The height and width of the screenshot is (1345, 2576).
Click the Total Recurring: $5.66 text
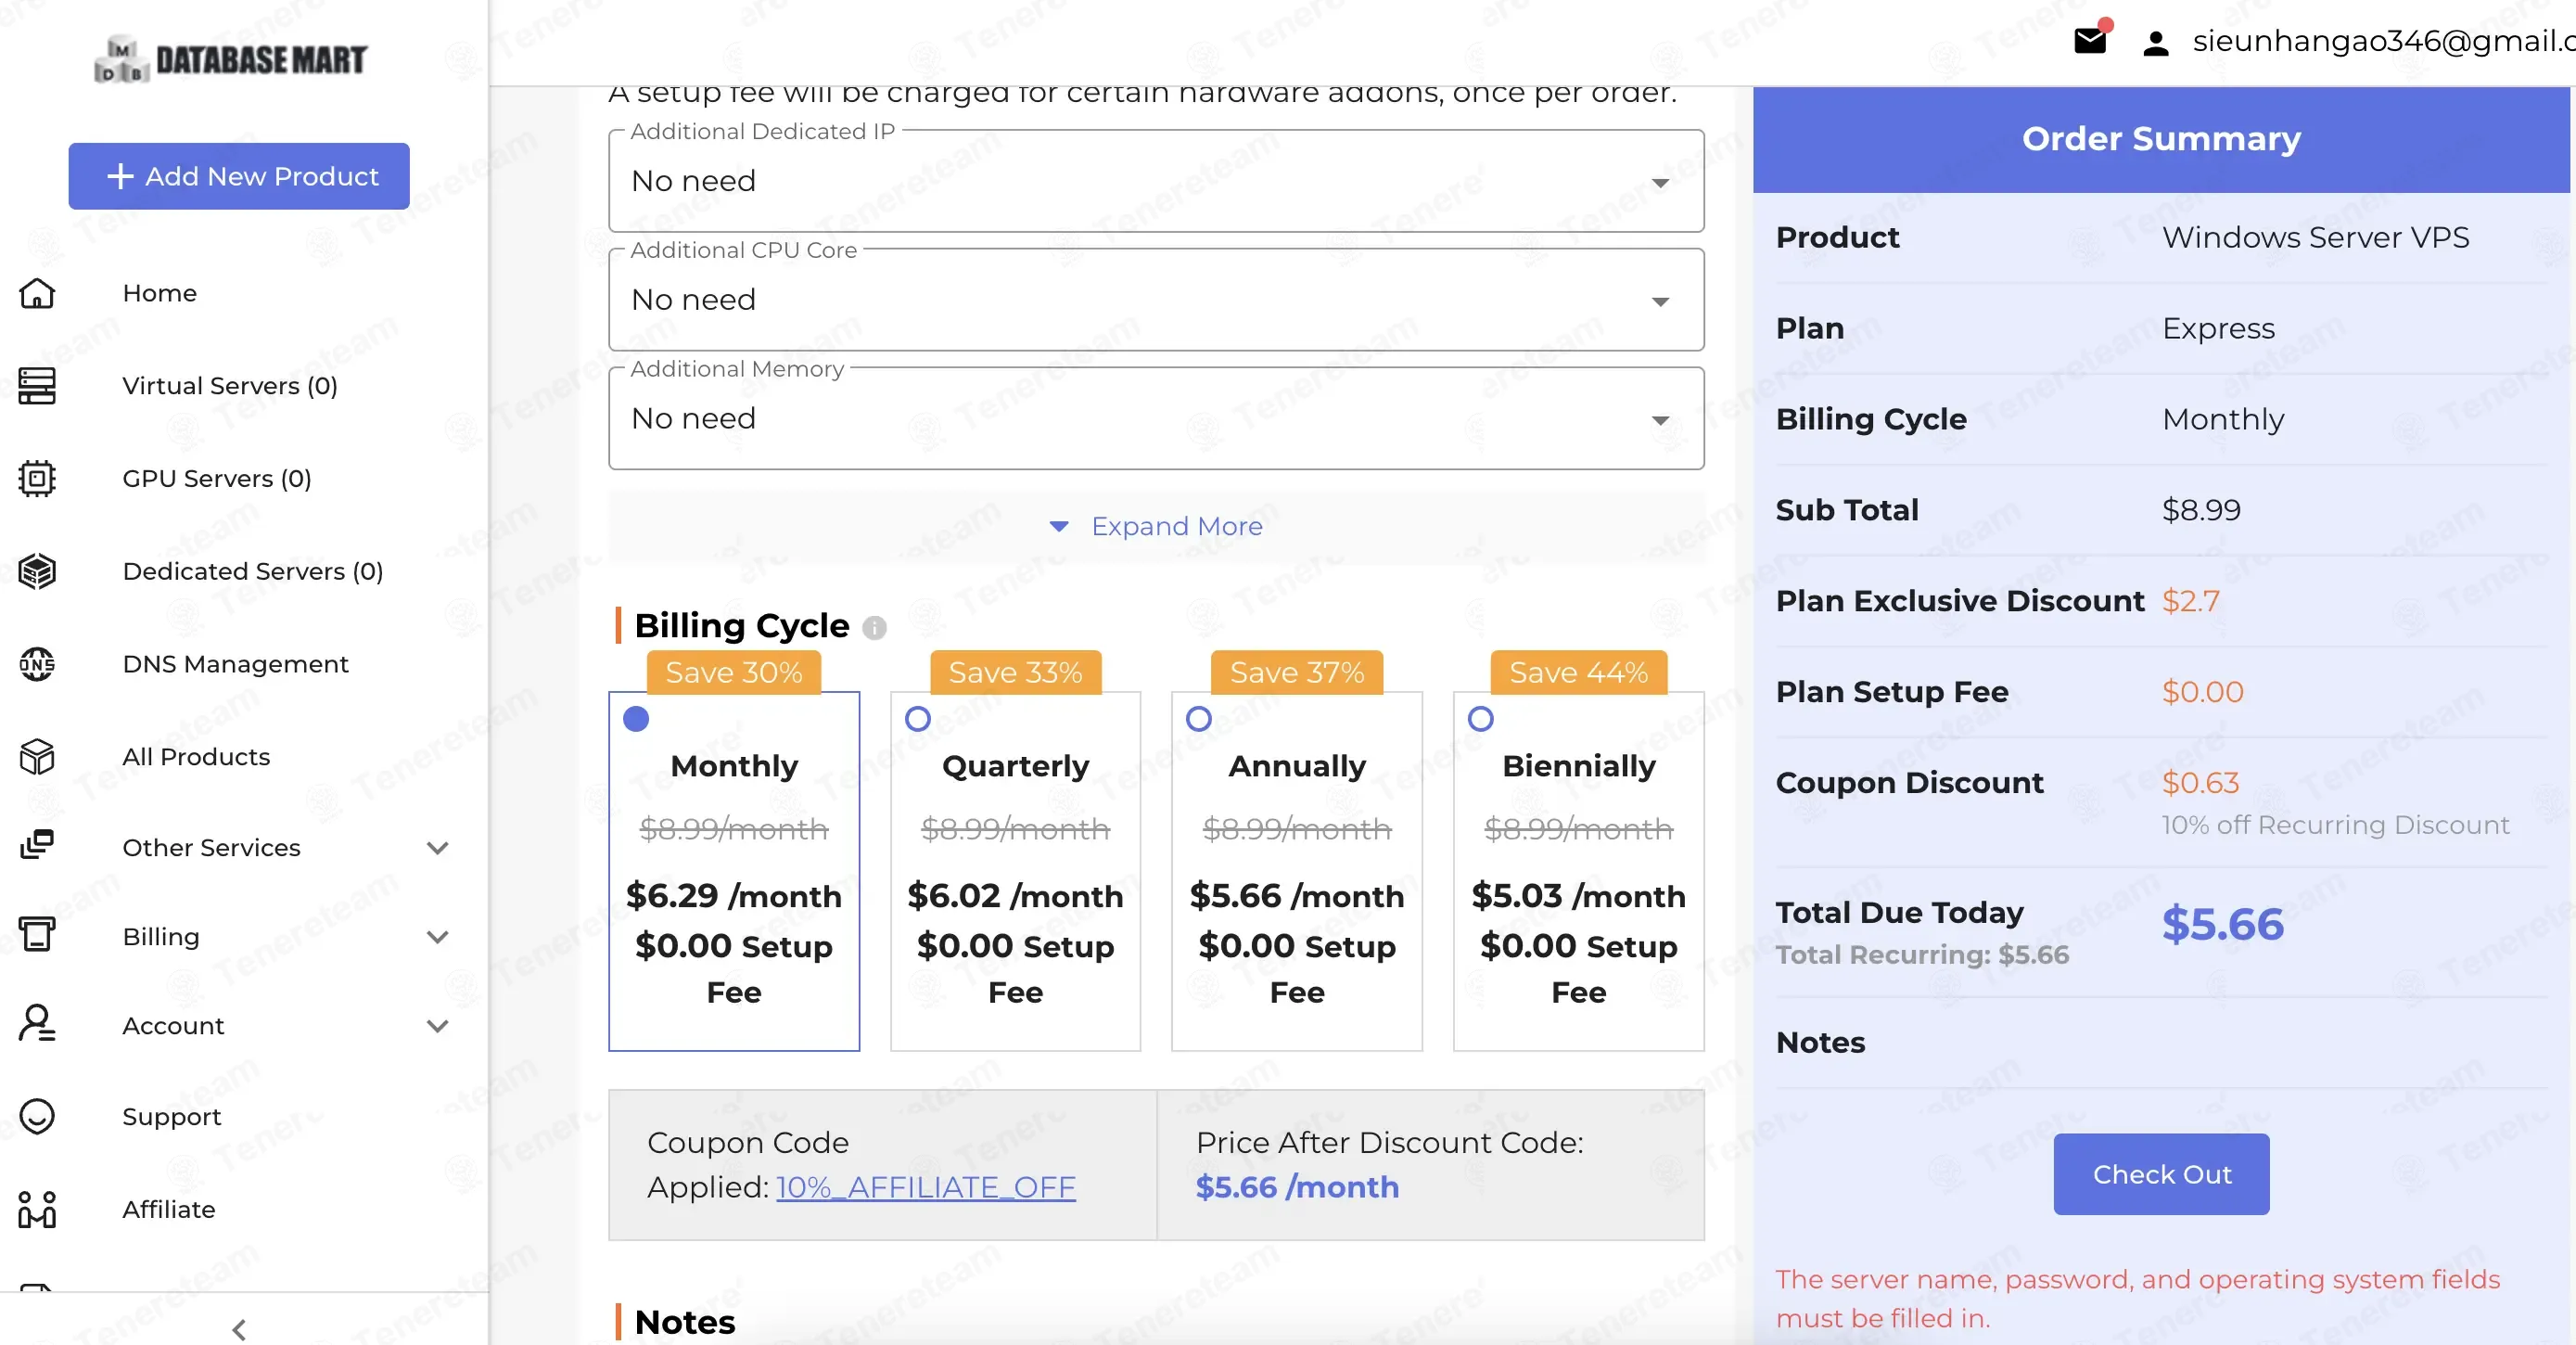(1922, 955)
